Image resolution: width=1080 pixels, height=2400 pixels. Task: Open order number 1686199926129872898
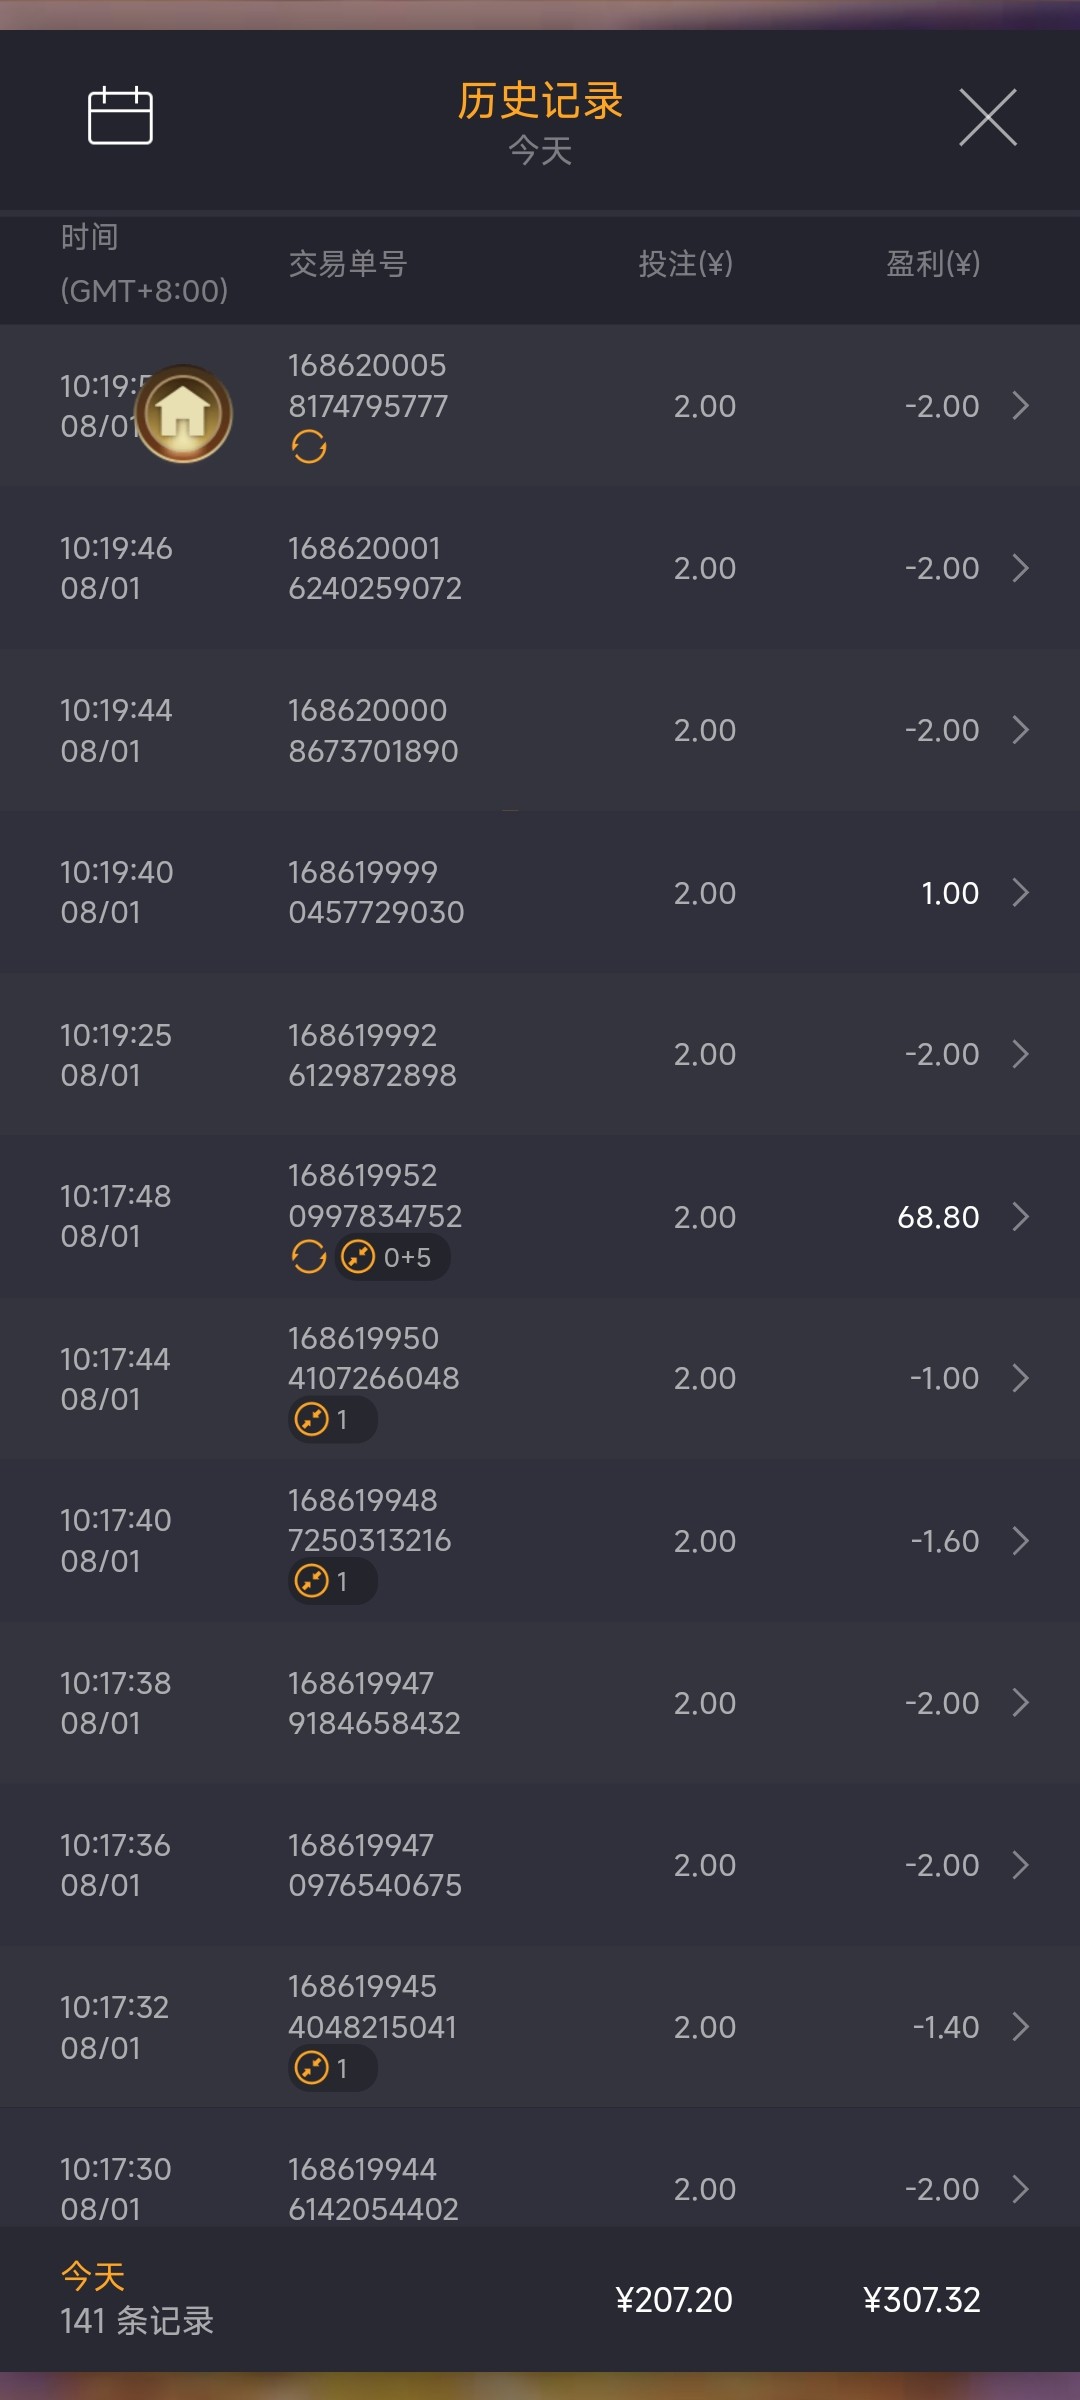click(372, 1055)
